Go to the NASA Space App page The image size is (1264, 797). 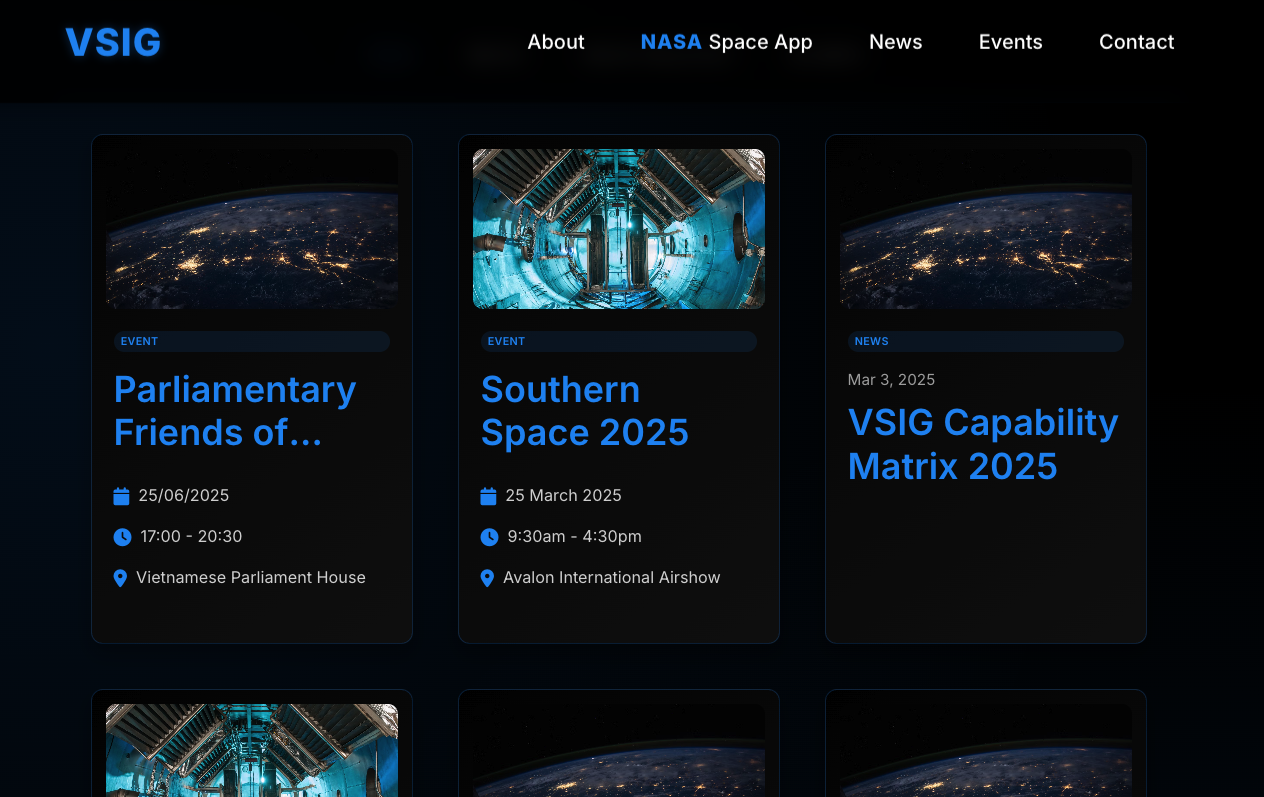pos(726,42)
